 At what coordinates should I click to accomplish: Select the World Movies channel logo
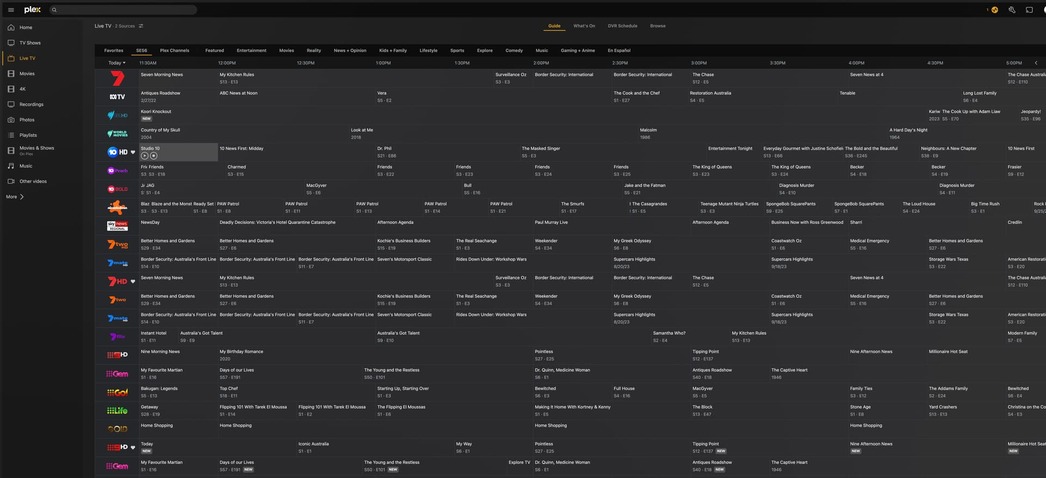coord(117,133)
